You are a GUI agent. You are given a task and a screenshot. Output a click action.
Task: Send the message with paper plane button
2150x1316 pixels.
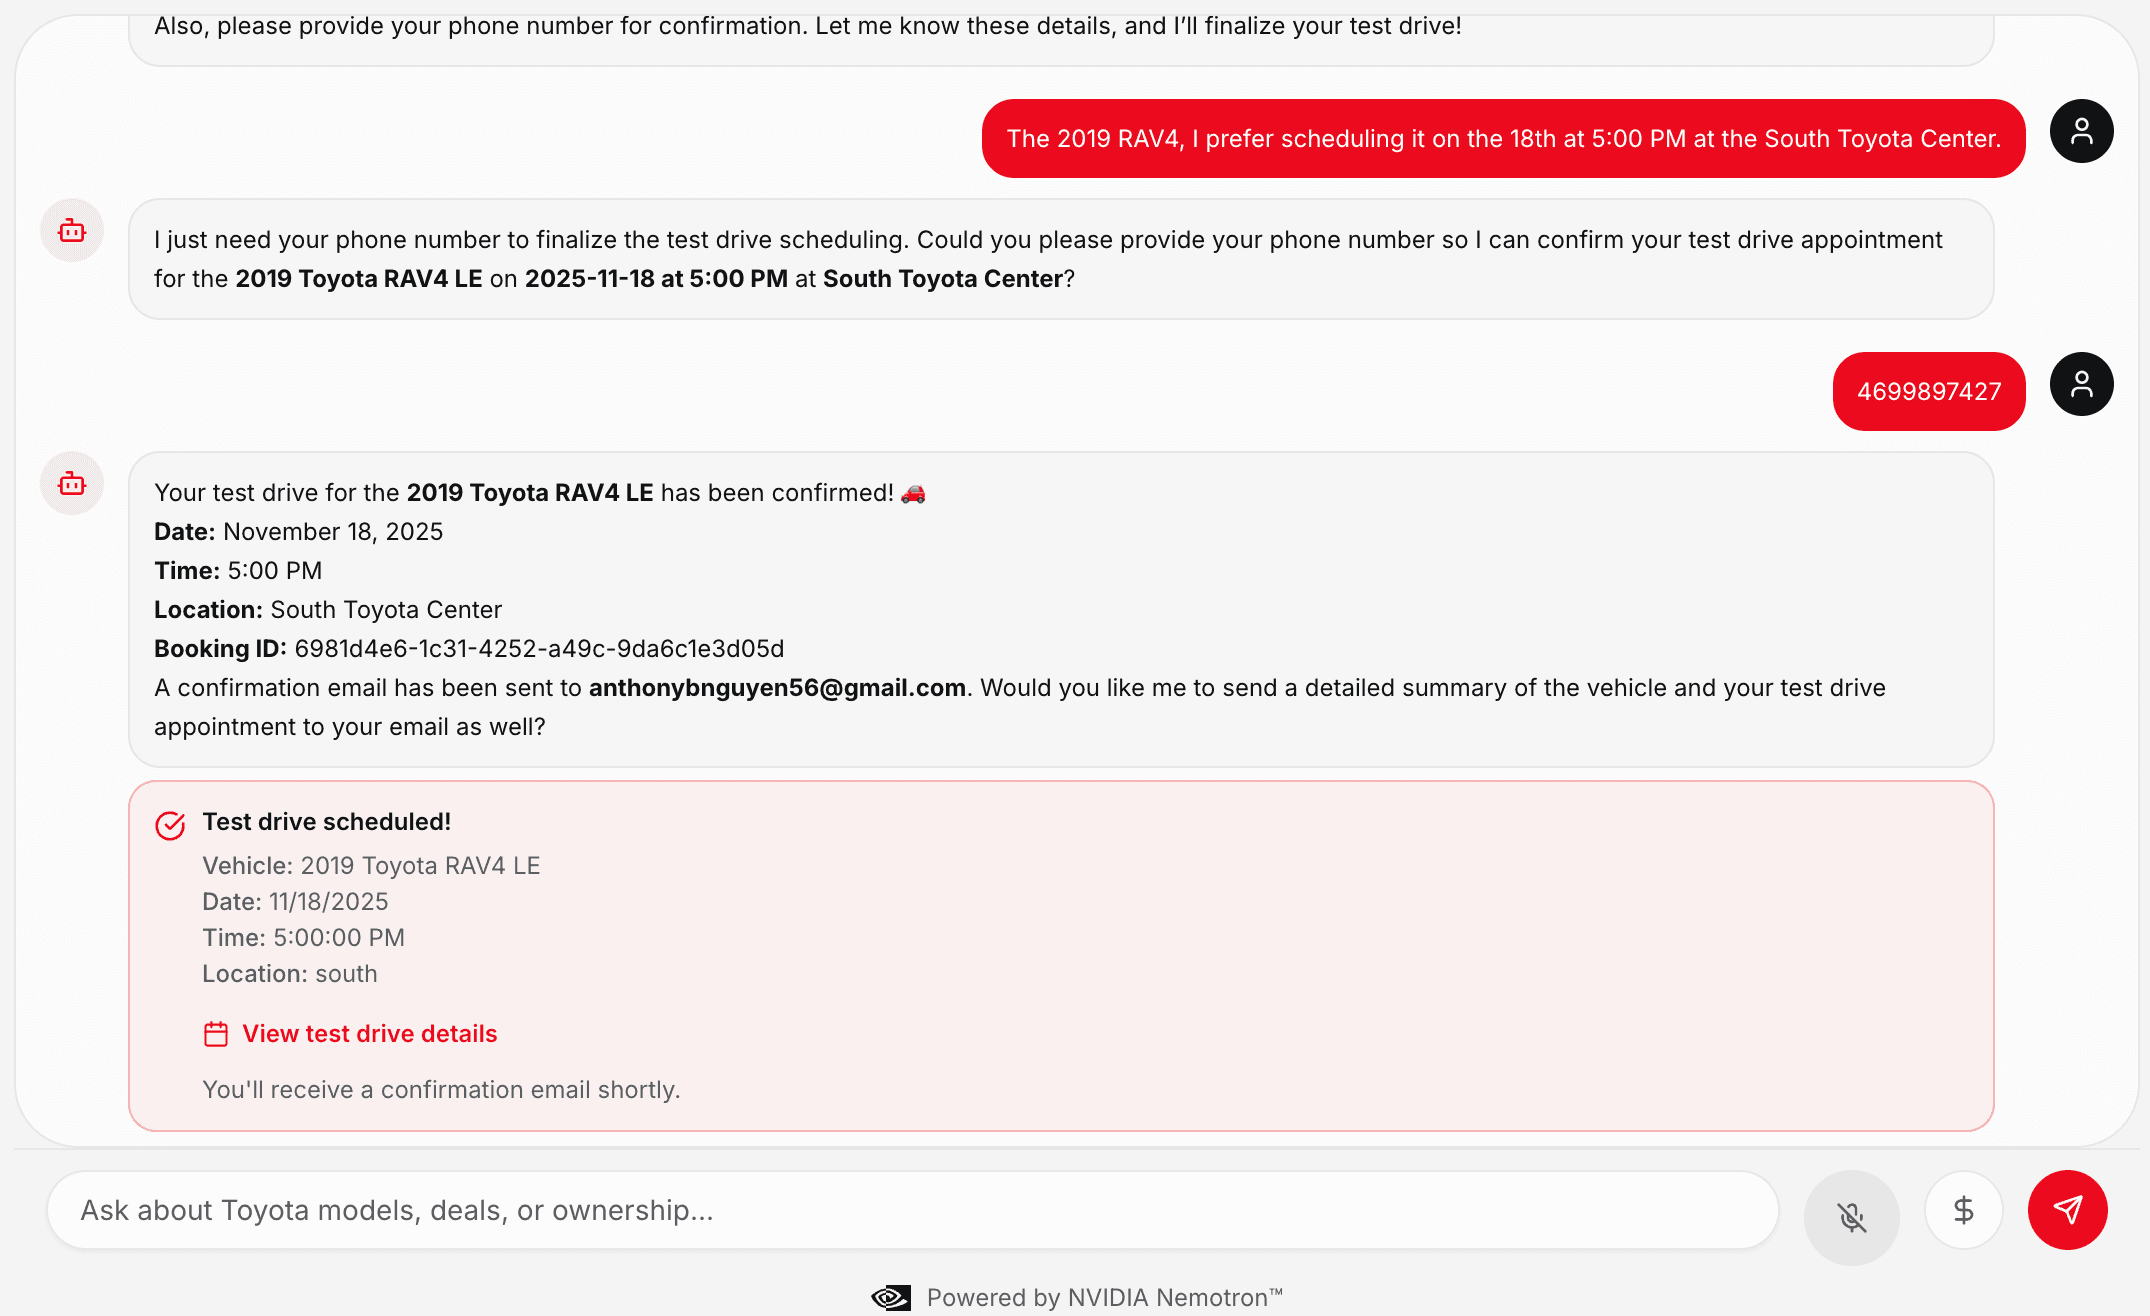pos(2067,1210)
